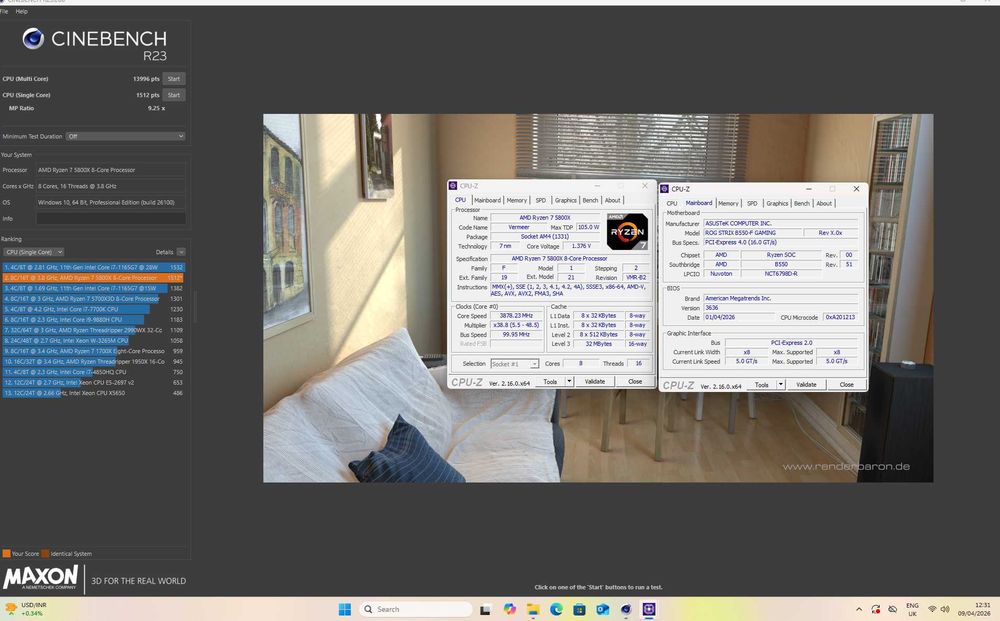Switch to Cinebench taskbar icon
This screenshot has height=621, width=1000.
[x=626, y=610]
